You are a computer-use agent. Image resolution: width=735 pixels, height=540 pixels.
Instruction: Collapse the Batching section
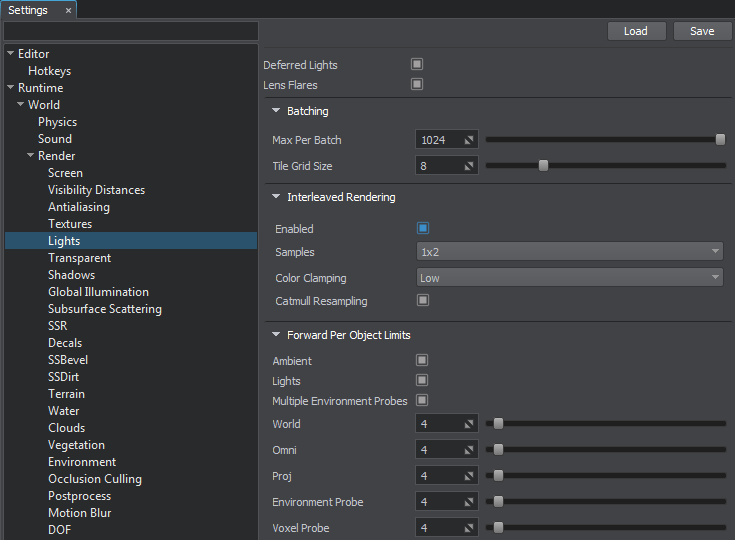point(276,111)
